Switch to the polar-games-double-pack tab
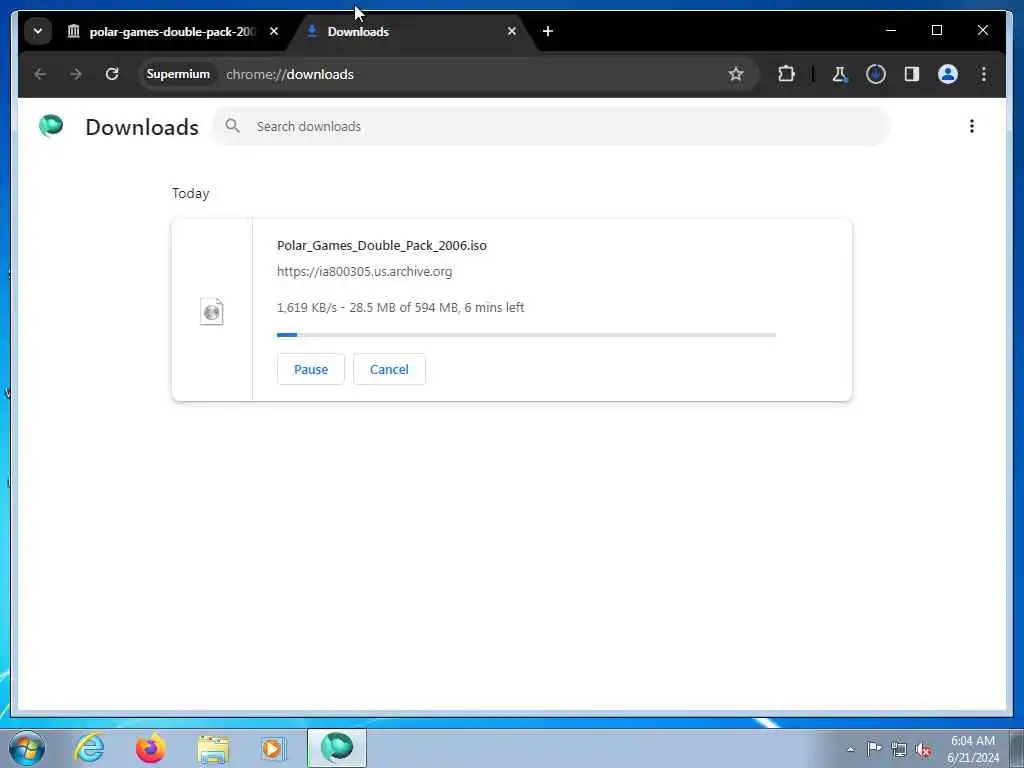The image size is (1024, 768). (163, 31)
